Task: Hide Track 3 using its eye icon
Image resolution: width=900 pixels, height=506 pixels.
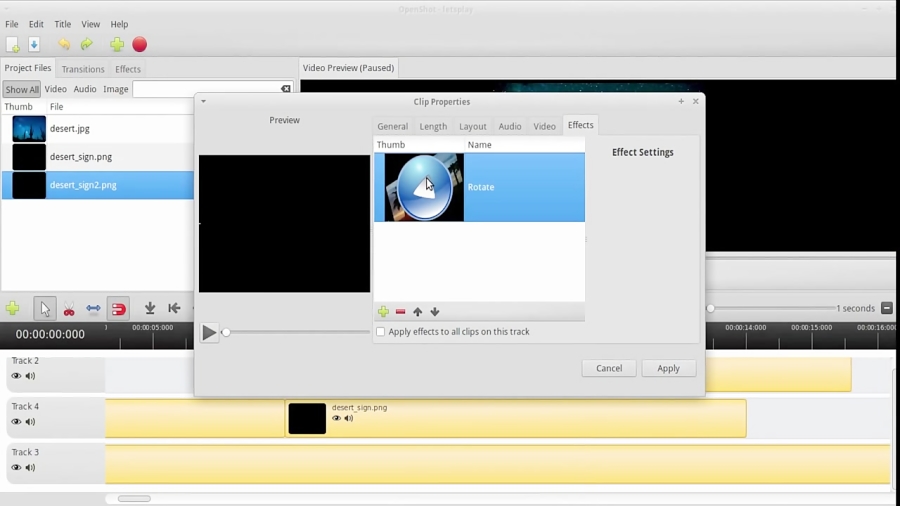Action: (x=16, y=468)
